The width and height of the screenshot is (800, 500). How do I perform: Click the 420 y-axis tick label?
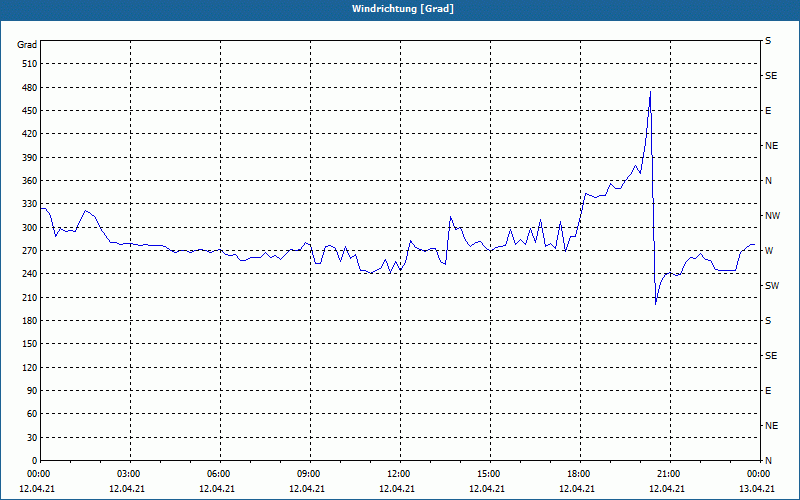[x=30, y=134]
